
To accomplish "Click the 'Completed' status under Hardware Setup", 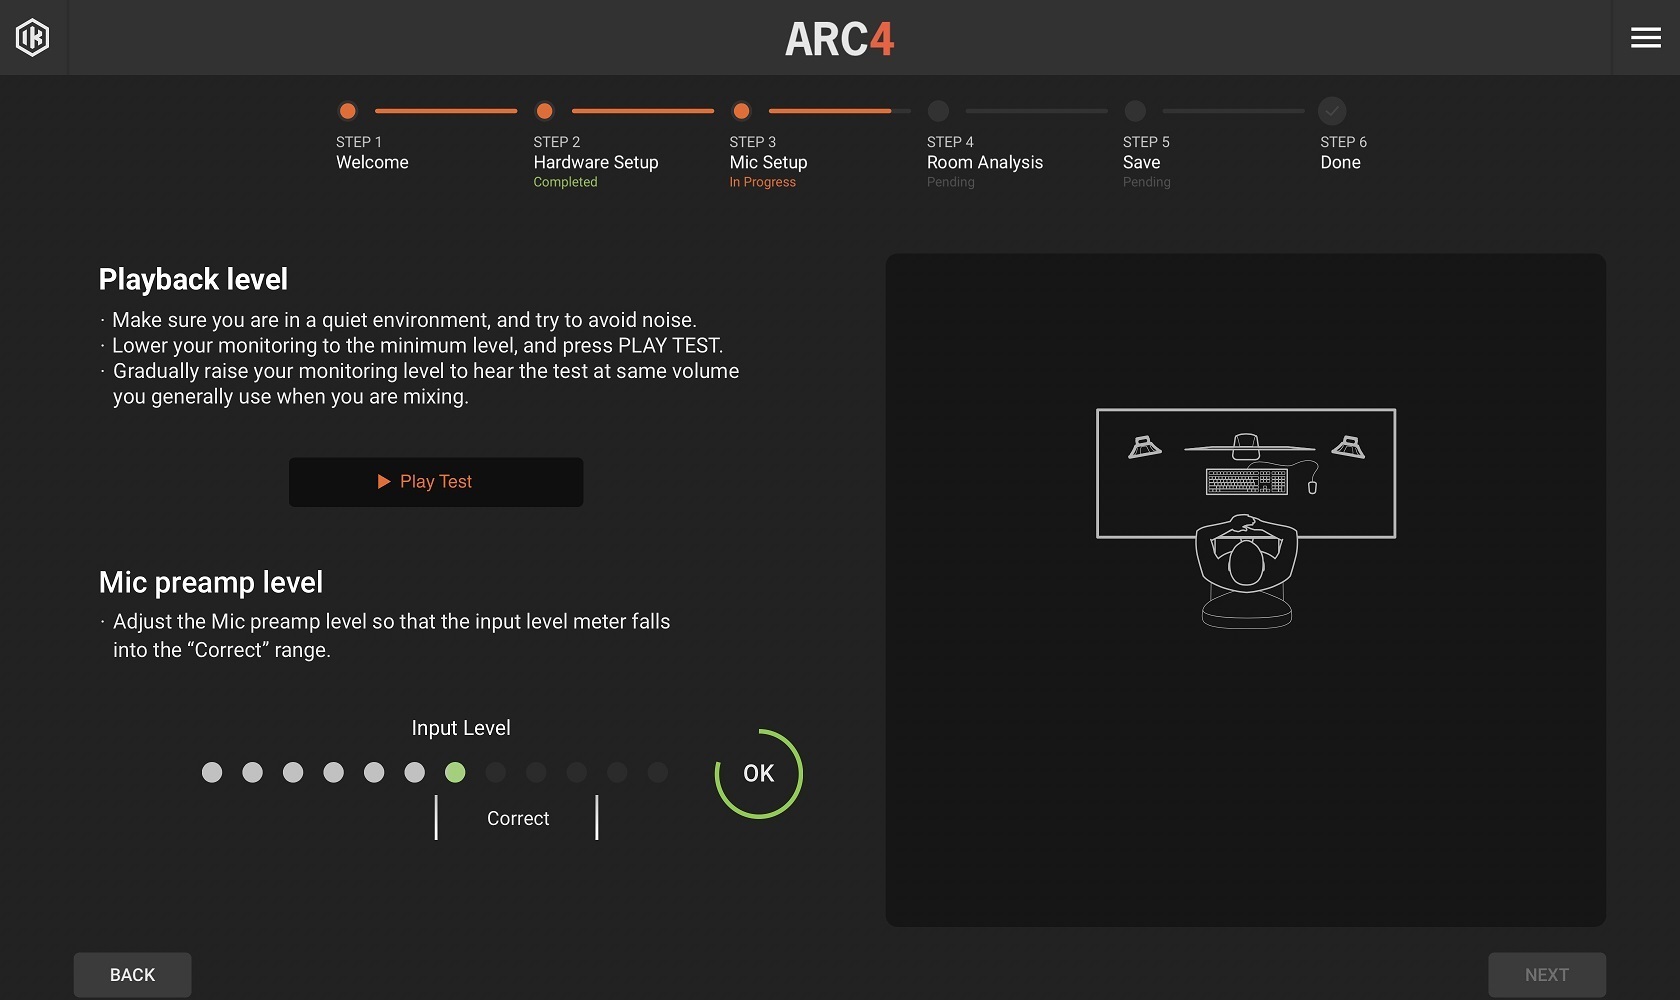I will point(565,182).
